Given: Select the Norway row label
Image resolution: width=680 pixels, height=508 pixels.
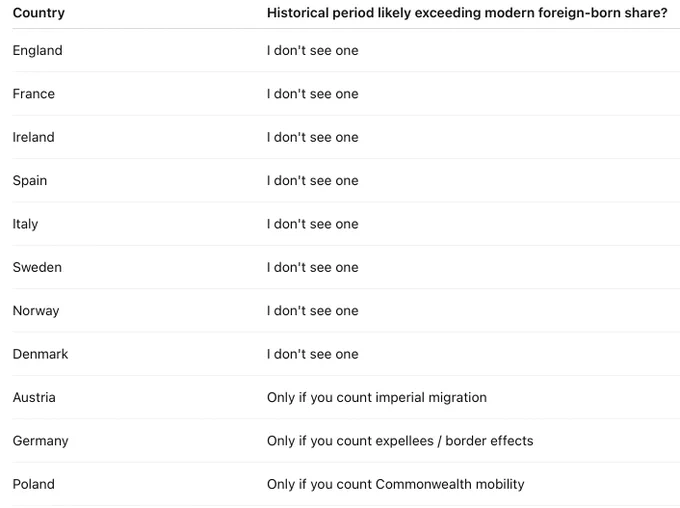Looking at the screenshot, I should pos(36,311).
